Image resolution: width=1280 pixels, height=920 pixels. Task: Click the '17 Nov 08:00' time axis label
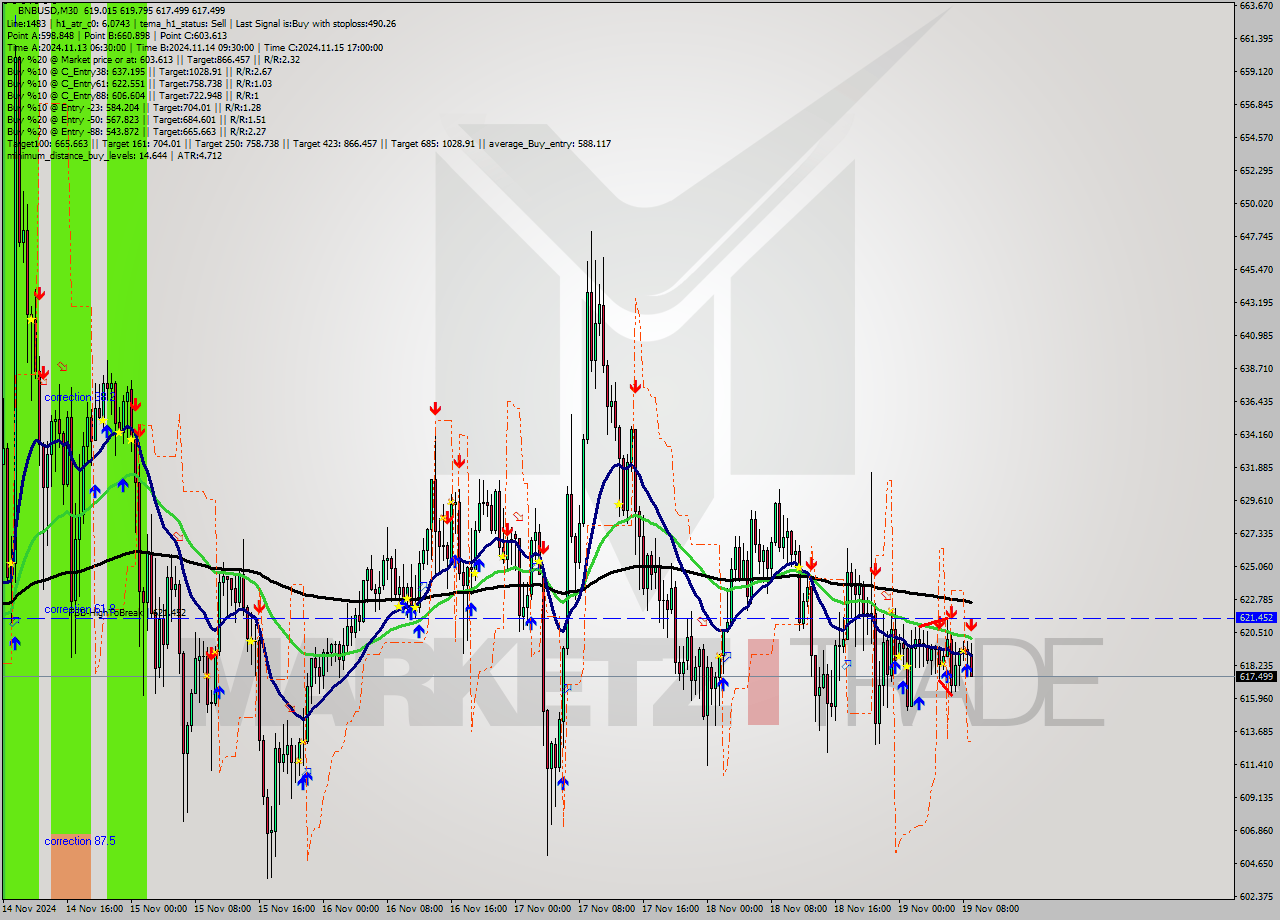(x=606, y=909)
